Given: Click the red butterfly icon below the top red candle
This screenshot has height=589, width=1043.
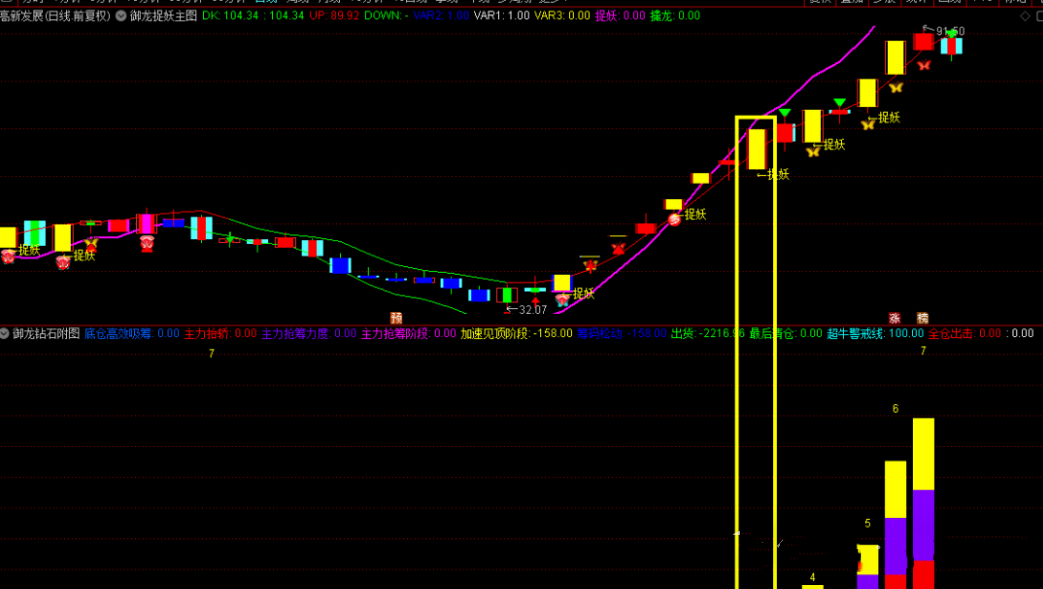Looking at the screenshot, I should pyautogui.click(x=924, y=65).
